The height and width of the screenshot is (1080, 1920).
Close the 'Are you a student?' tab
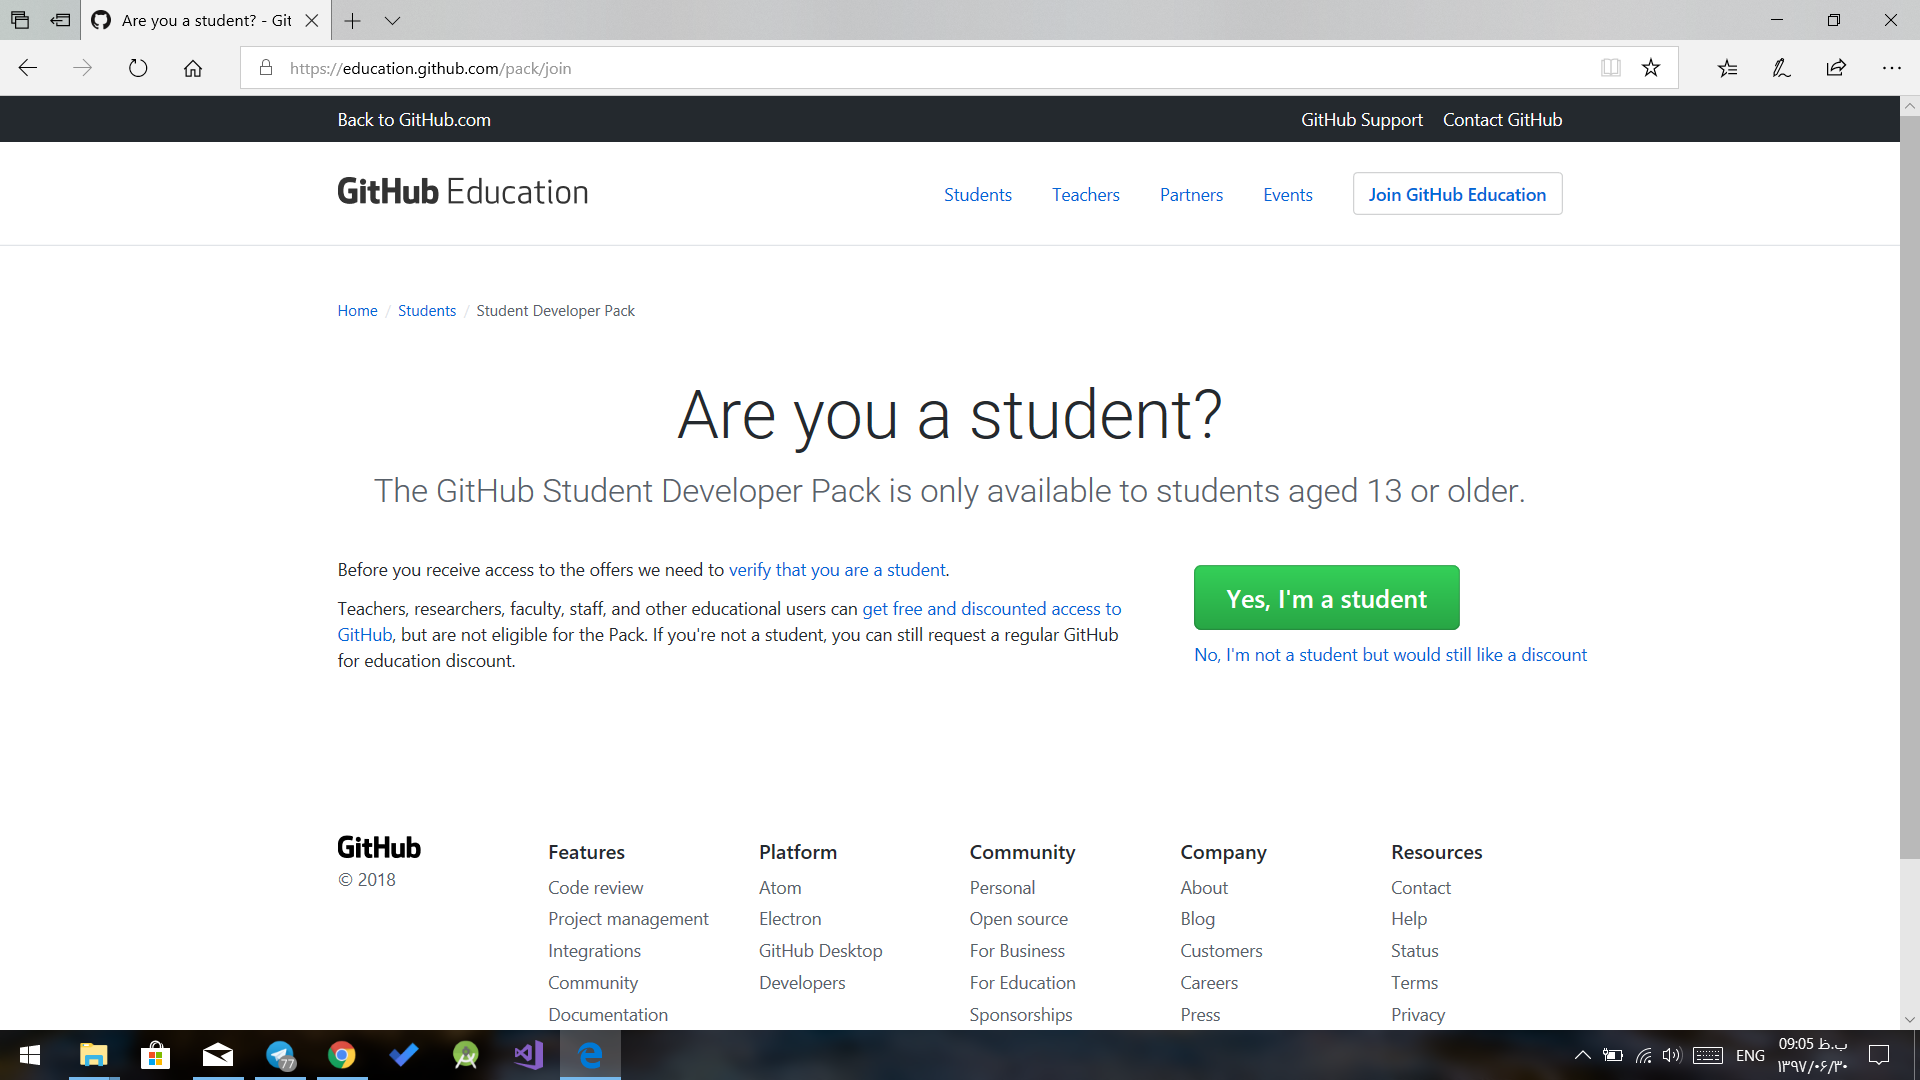(x=311, y=20)
